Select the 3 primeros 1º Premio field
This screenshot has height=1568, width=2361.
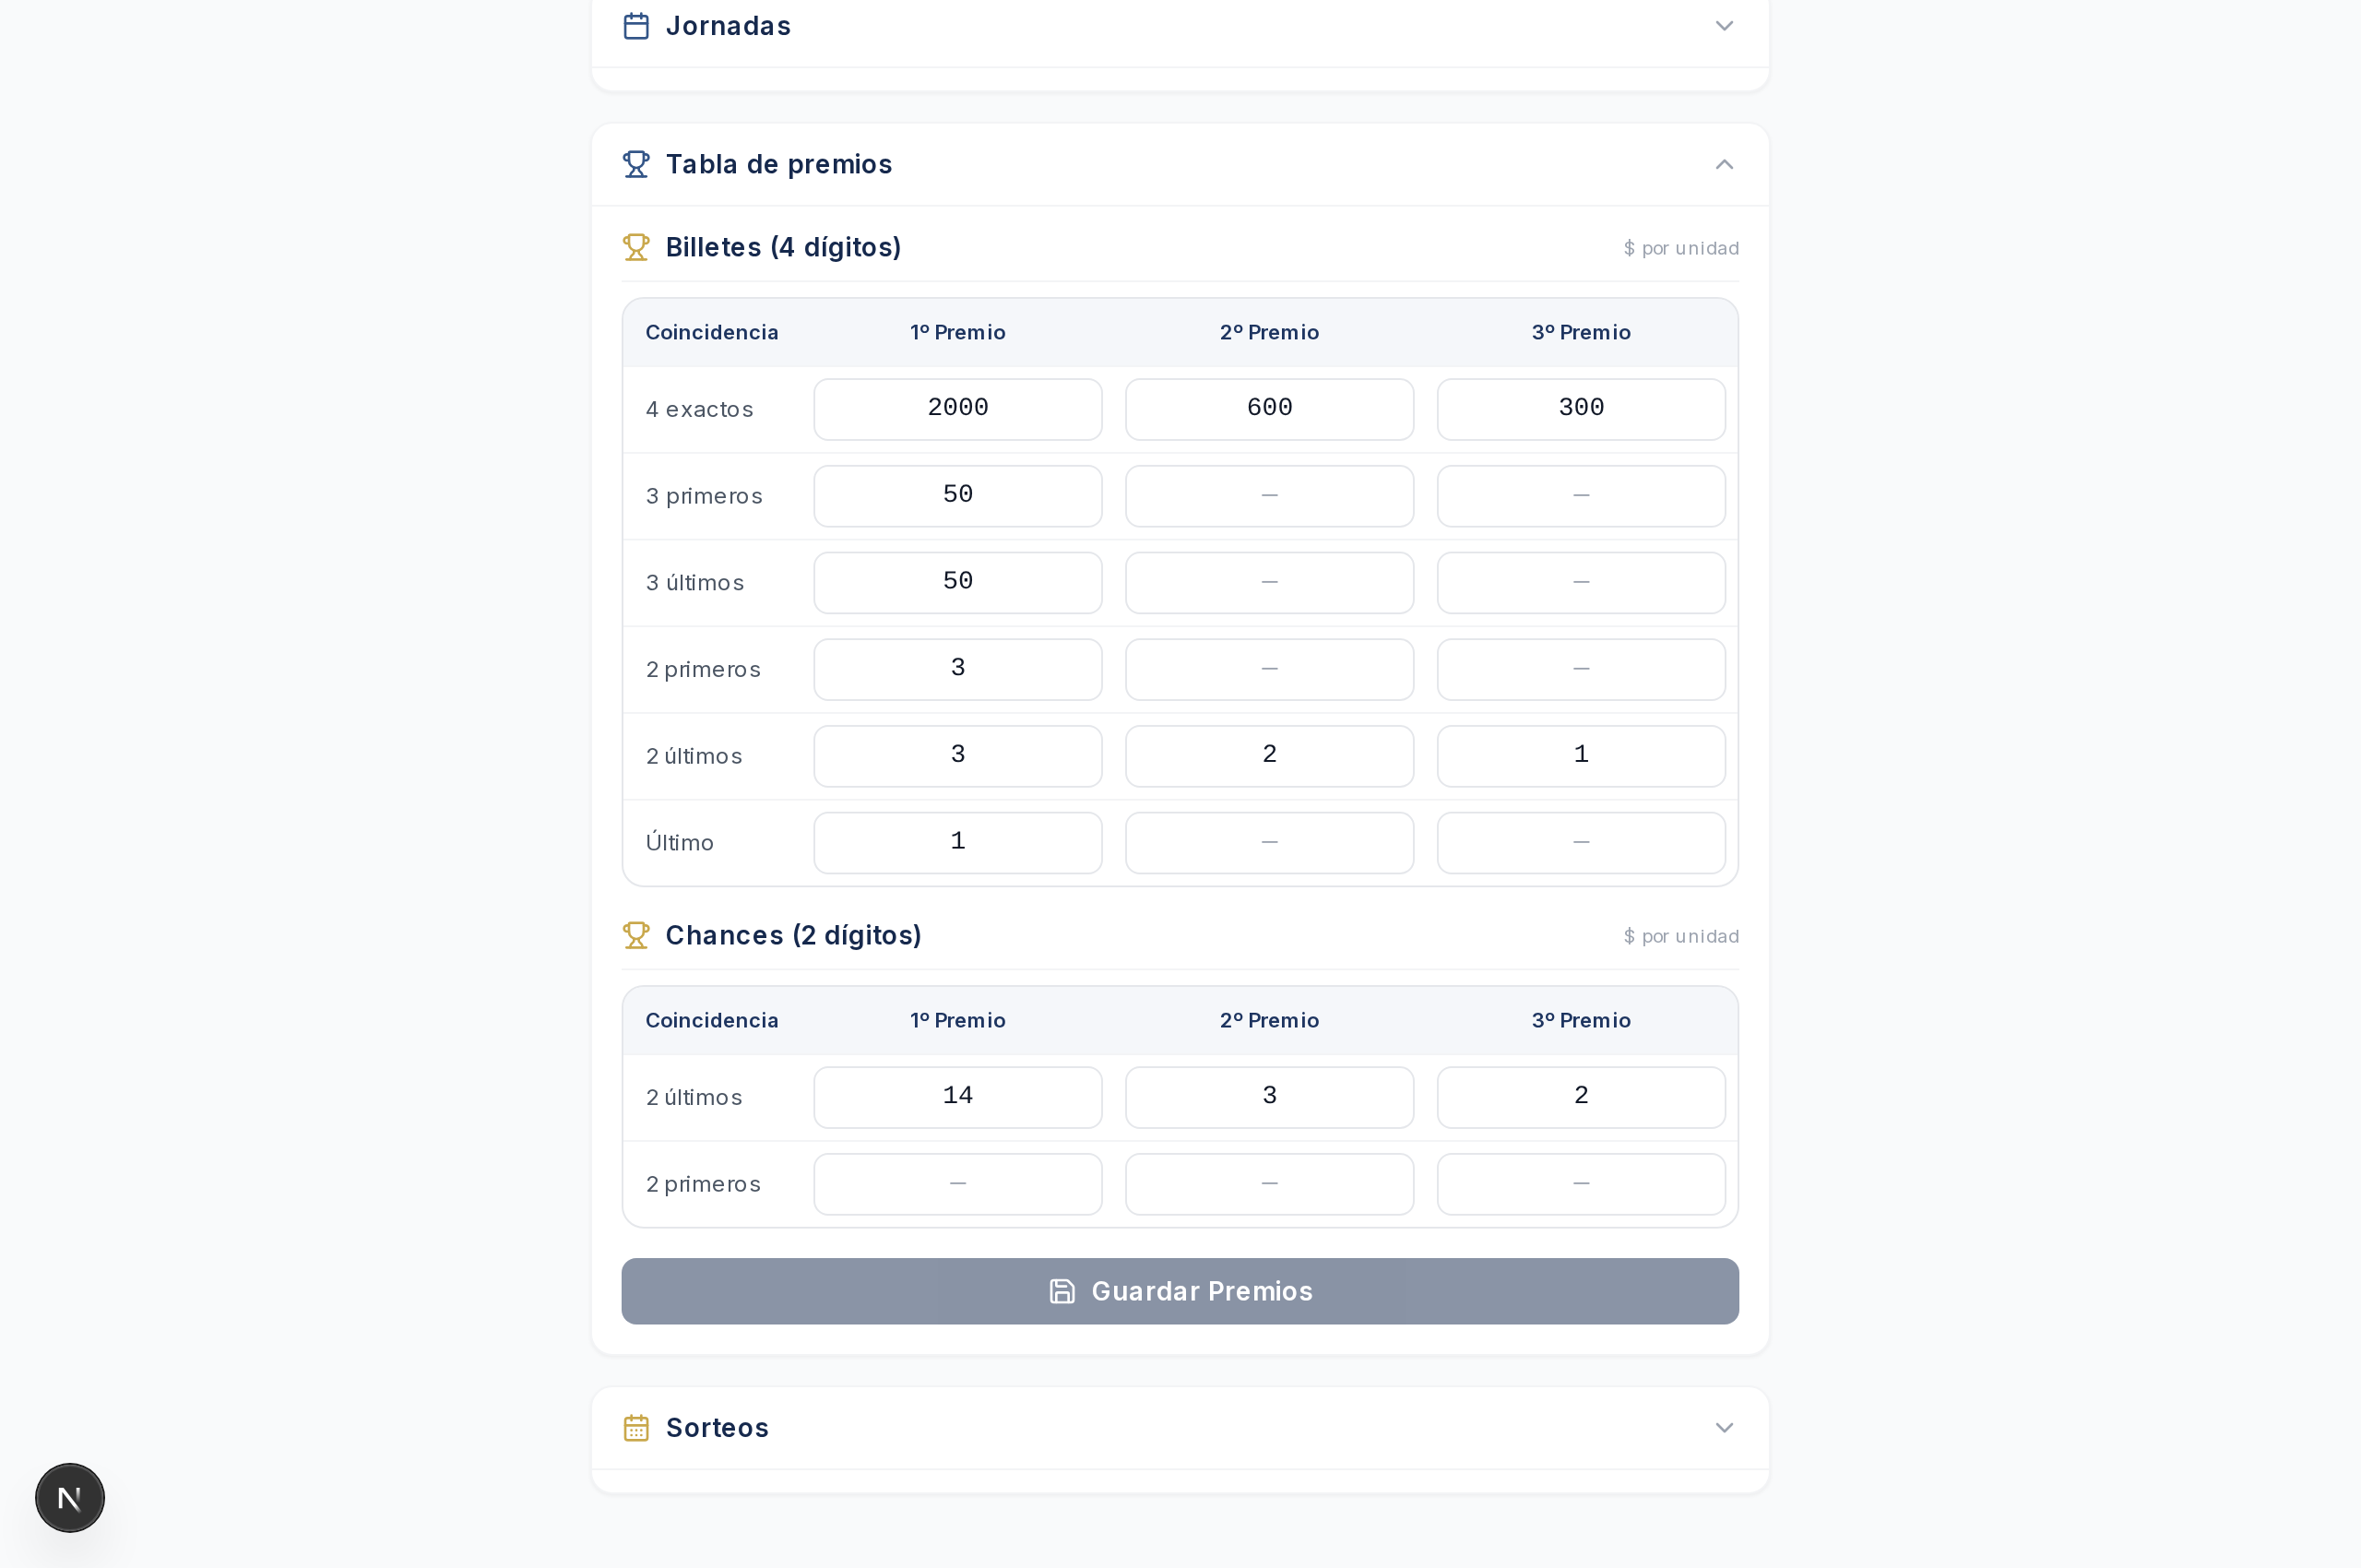click(x=958, y=496)
